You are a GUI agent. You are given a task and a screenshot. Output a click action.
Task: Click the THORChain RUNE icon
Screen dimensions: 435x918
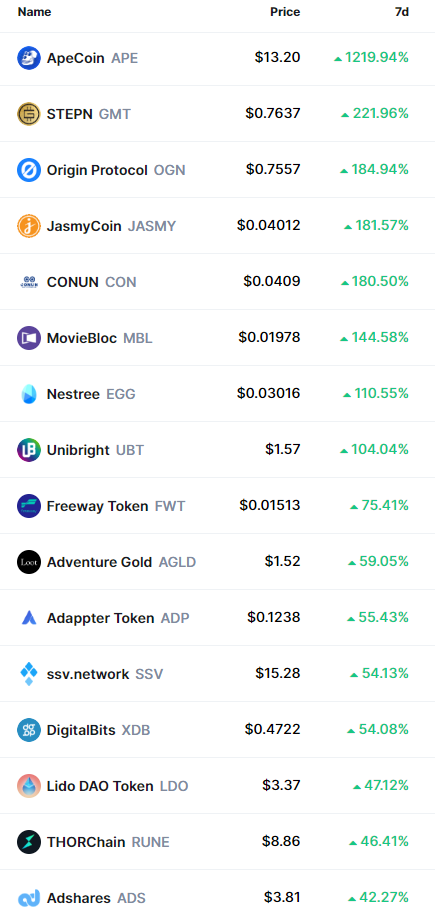point(29,842)
